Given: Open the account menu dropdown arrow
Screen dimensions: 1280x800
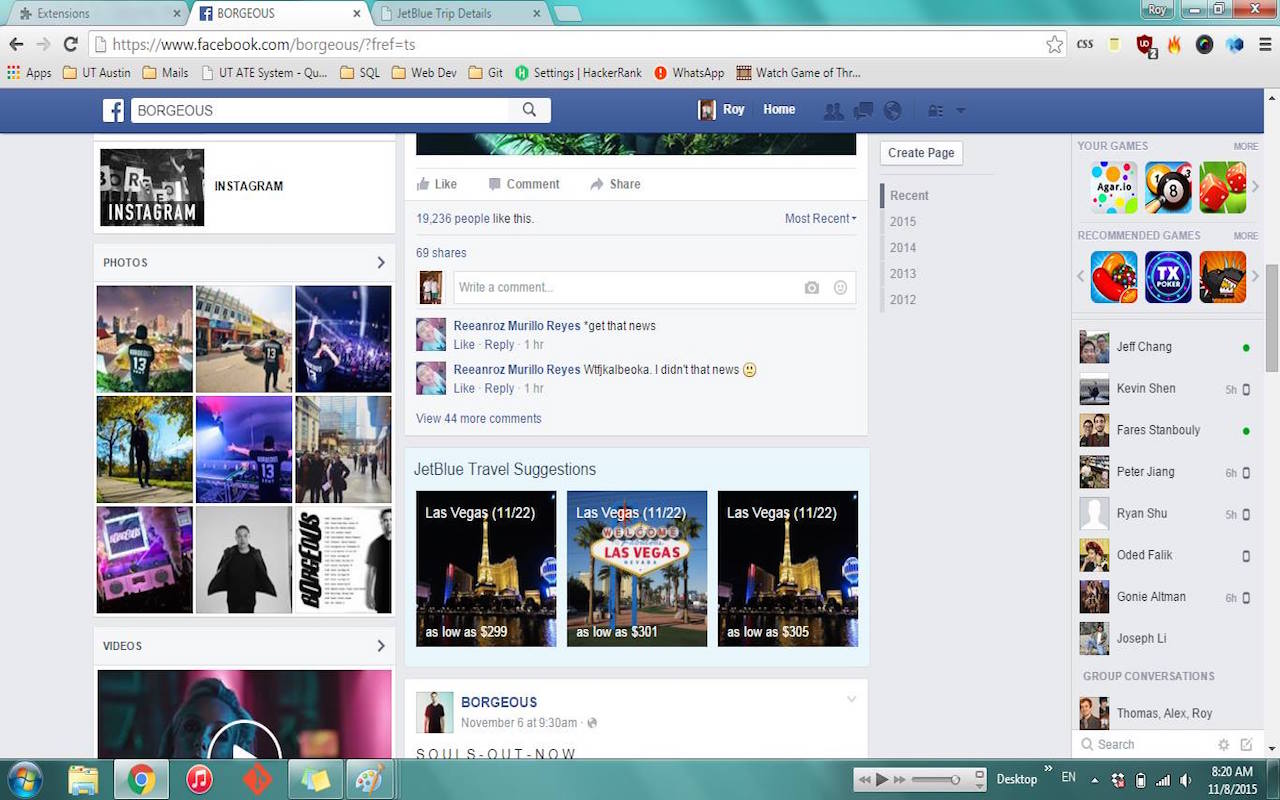Looking at the screenshot, I should [961, 110].
